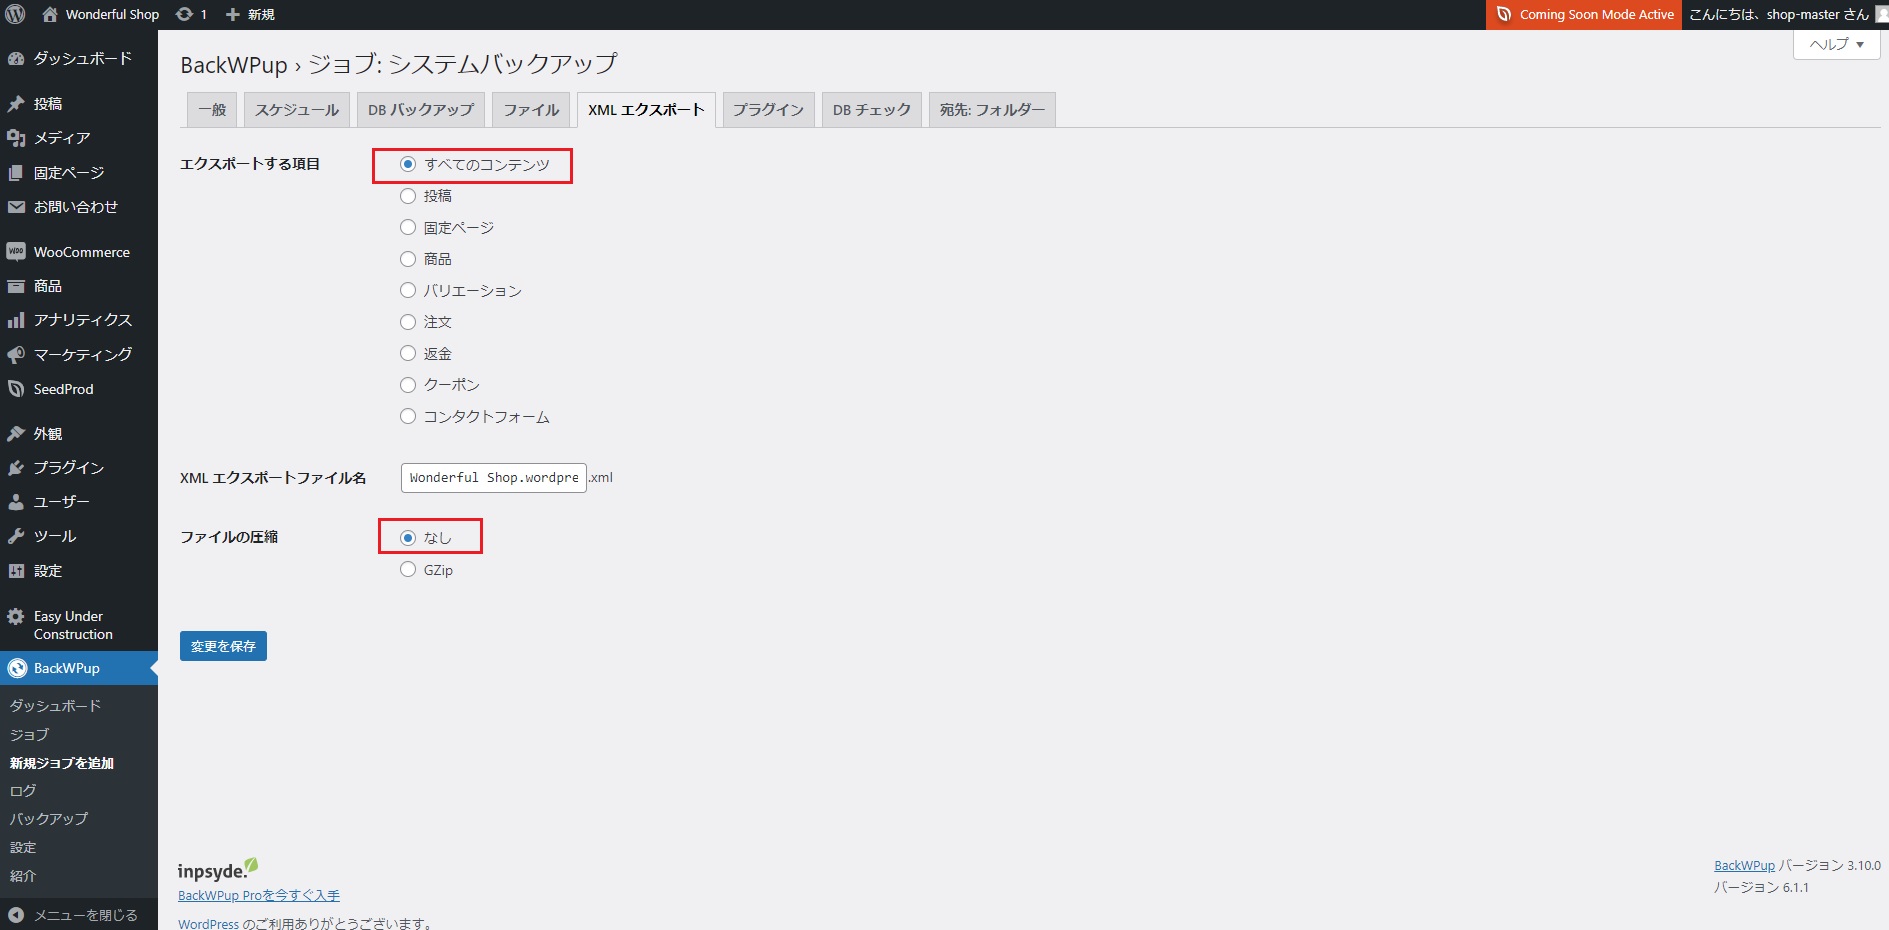Choose the クーポン export radio option
The height and width of the screenshot is (930, 1889).
tap(408, 385)
